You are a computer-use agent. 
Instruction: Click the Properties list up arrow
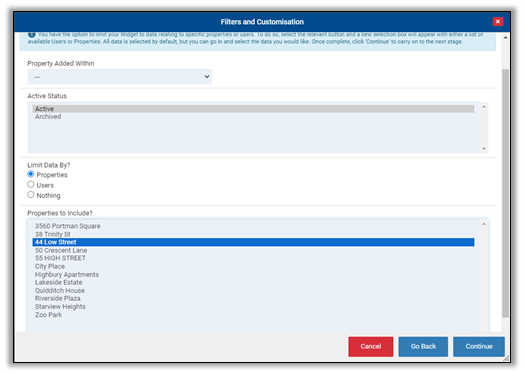[x=484, y=224]
